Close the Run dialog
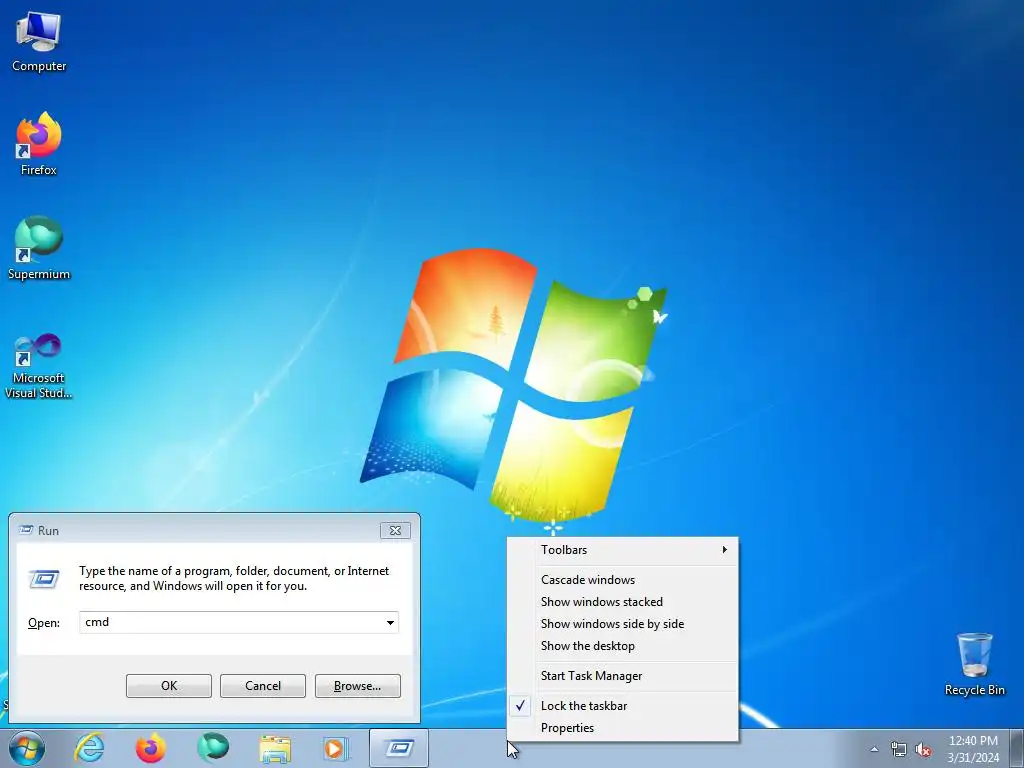The image size is (1024, 768). [x=395, y=530]
